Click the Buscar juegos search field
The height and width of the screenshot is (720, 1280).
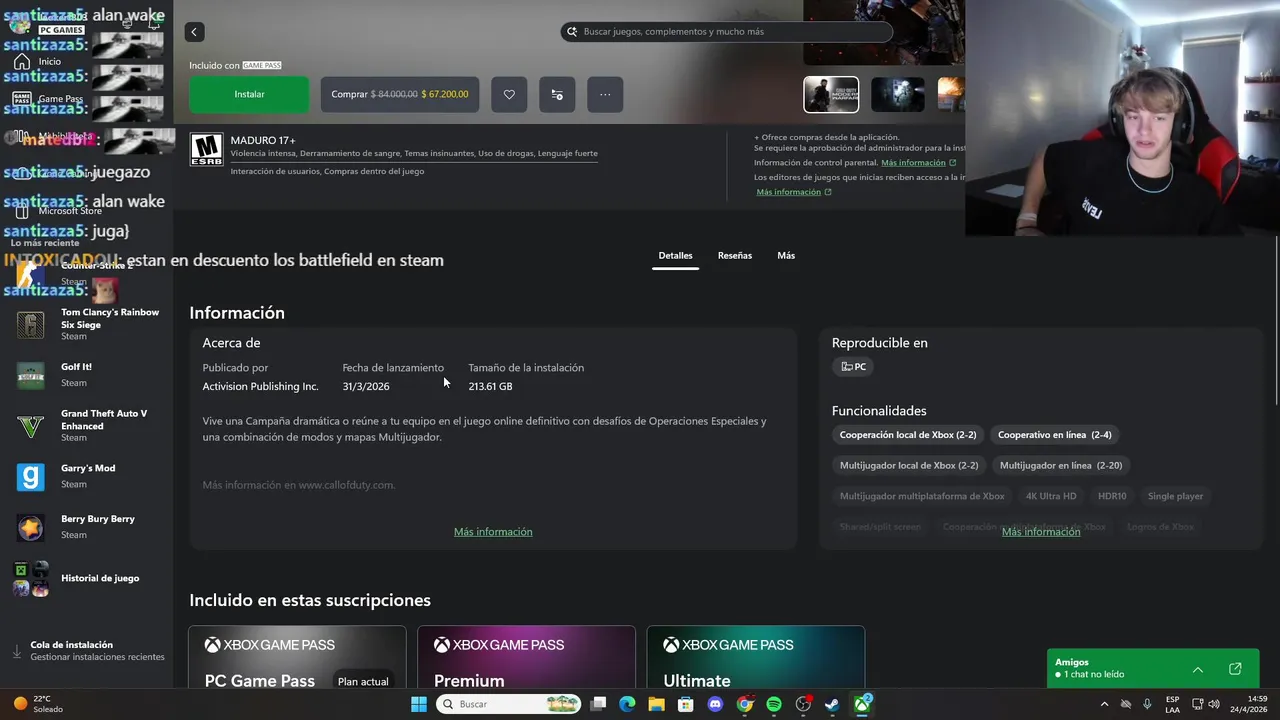[726, 32]
